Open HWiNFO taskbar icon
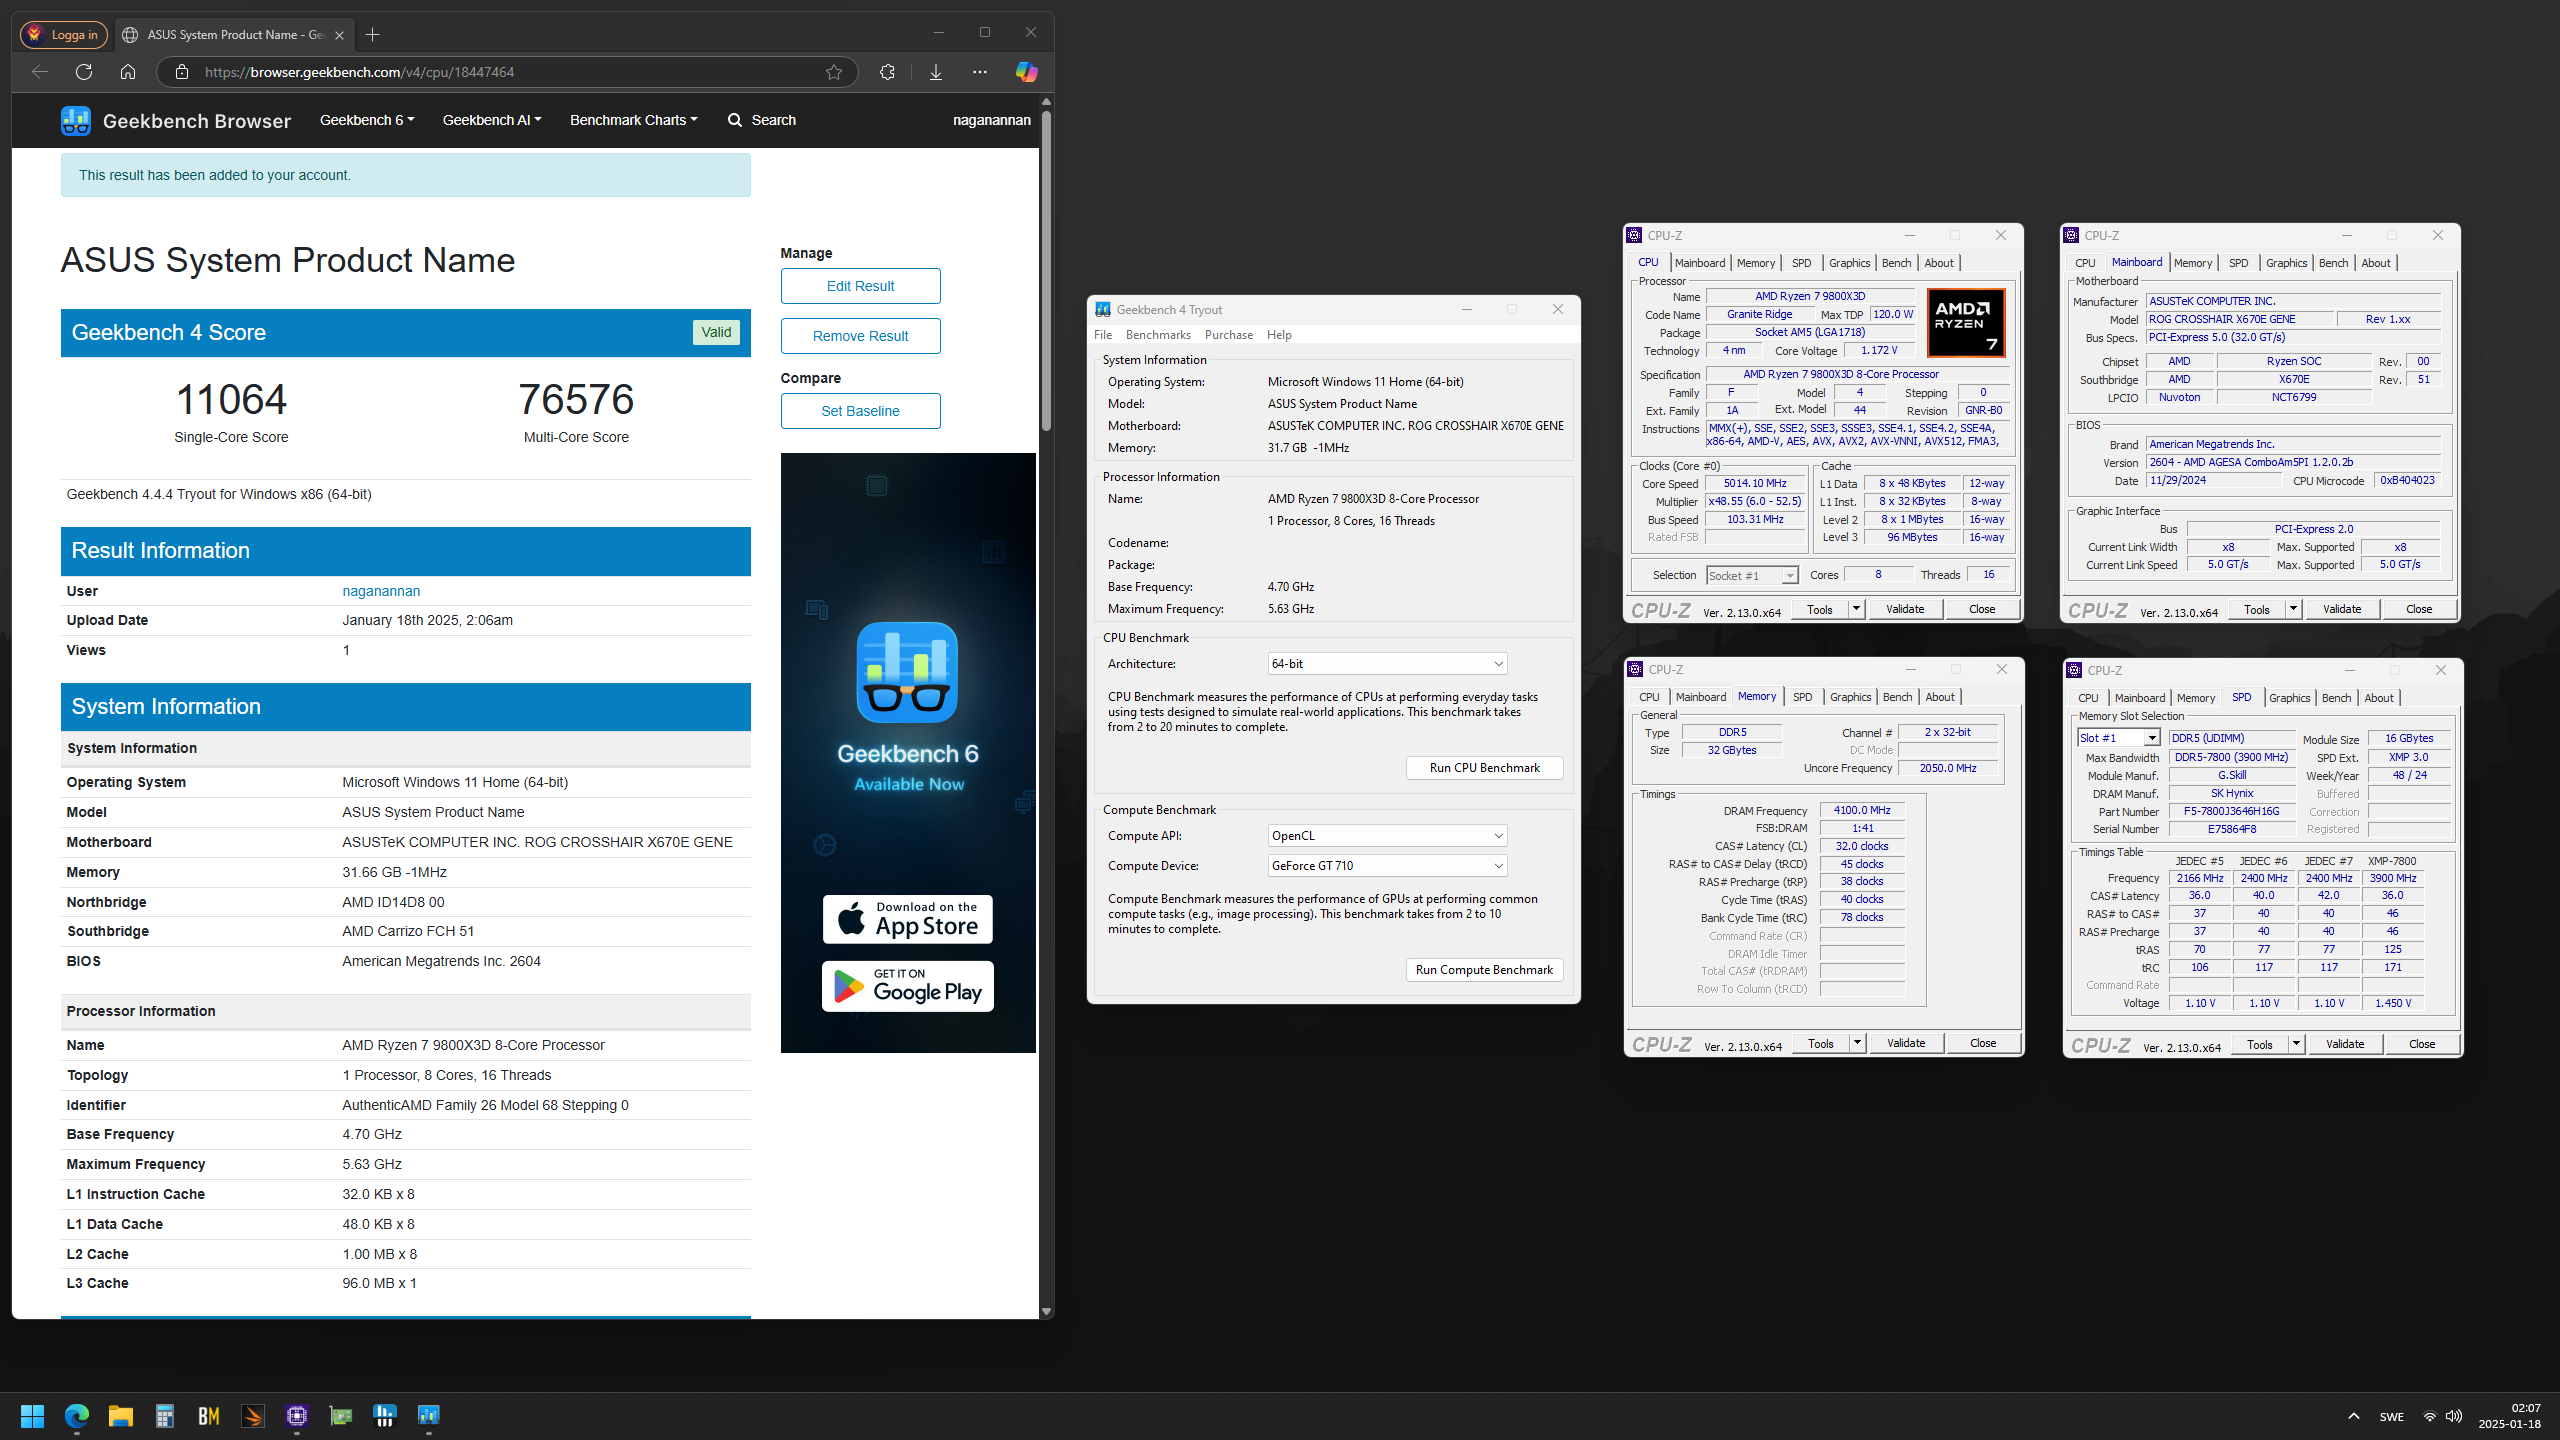The height and width of the screenshot is (1440, 2560). pyautogui.click(x=385, y=1415)
